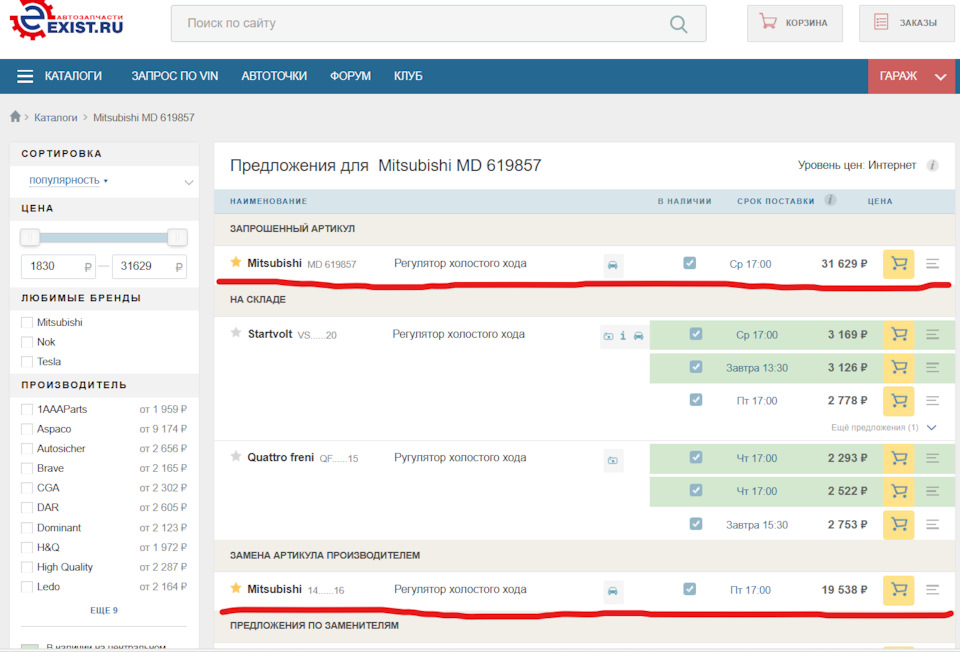960x652 pixels.
Task: Check the favorite brand Mitsubishi checkbox
Action: coord(27,323)
